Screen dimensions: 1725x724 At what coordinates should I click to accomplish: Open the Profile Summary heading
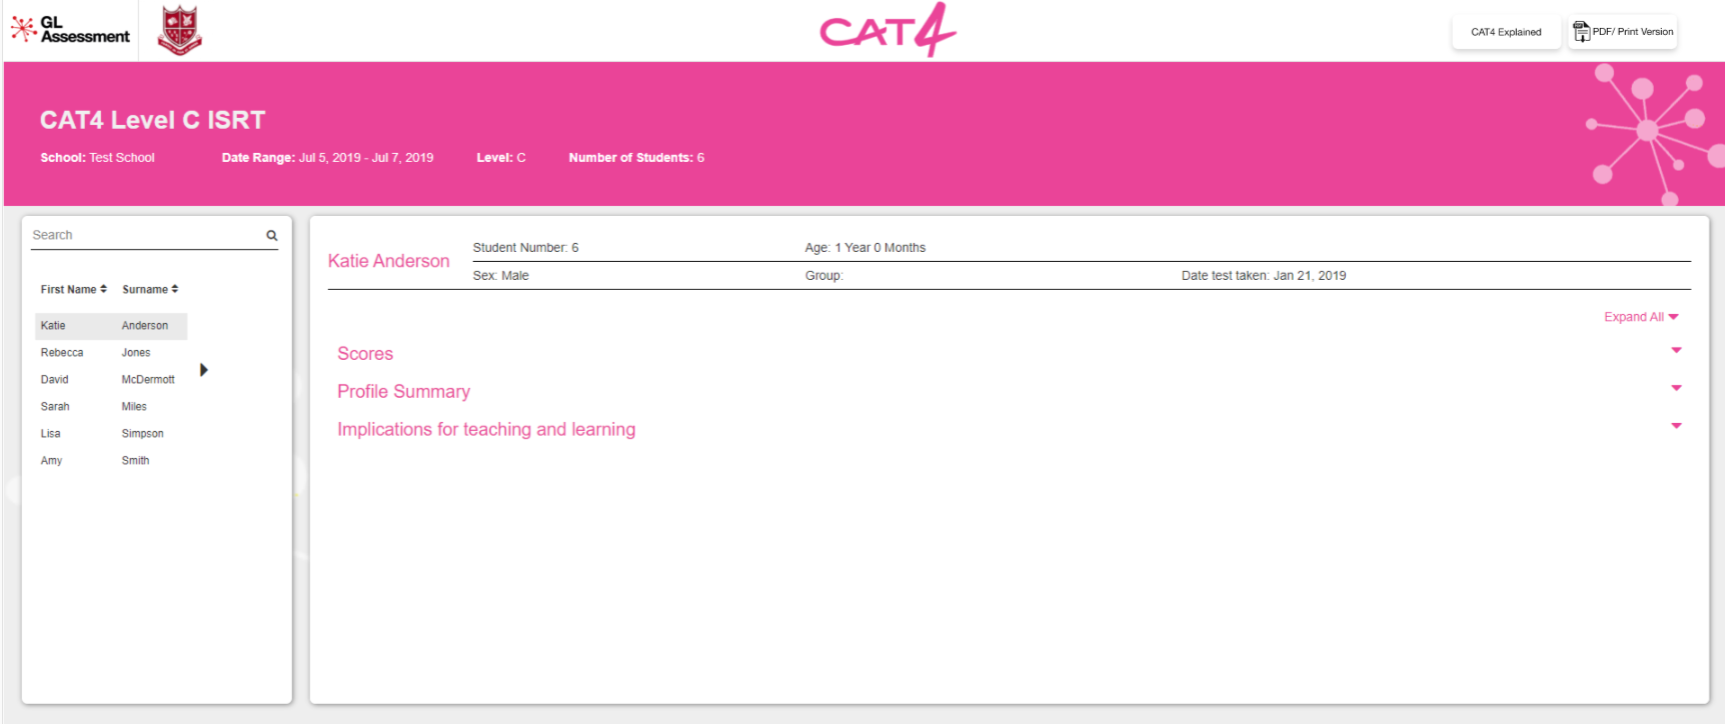(x=404, y=392)
